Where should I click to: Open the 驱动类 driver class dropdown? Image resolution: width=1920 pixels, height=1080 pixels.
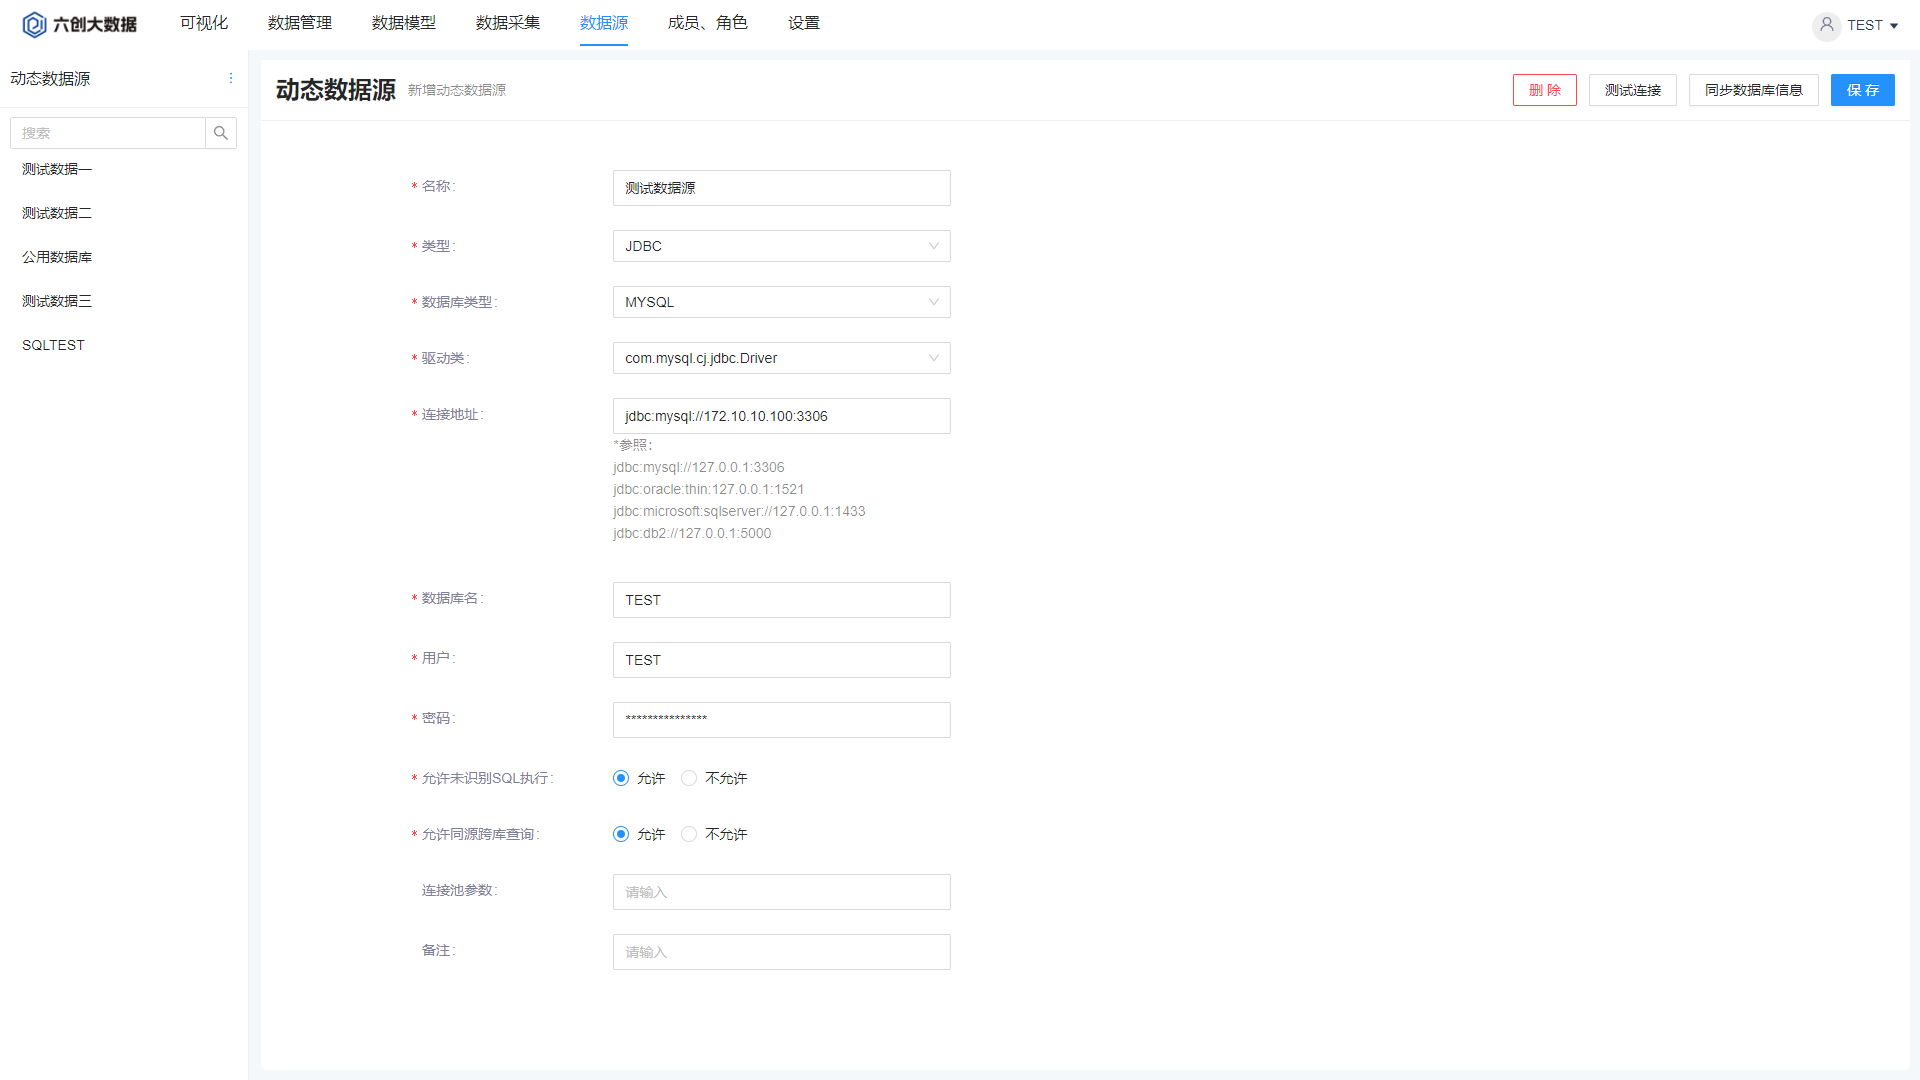click(x=781, y=358)
